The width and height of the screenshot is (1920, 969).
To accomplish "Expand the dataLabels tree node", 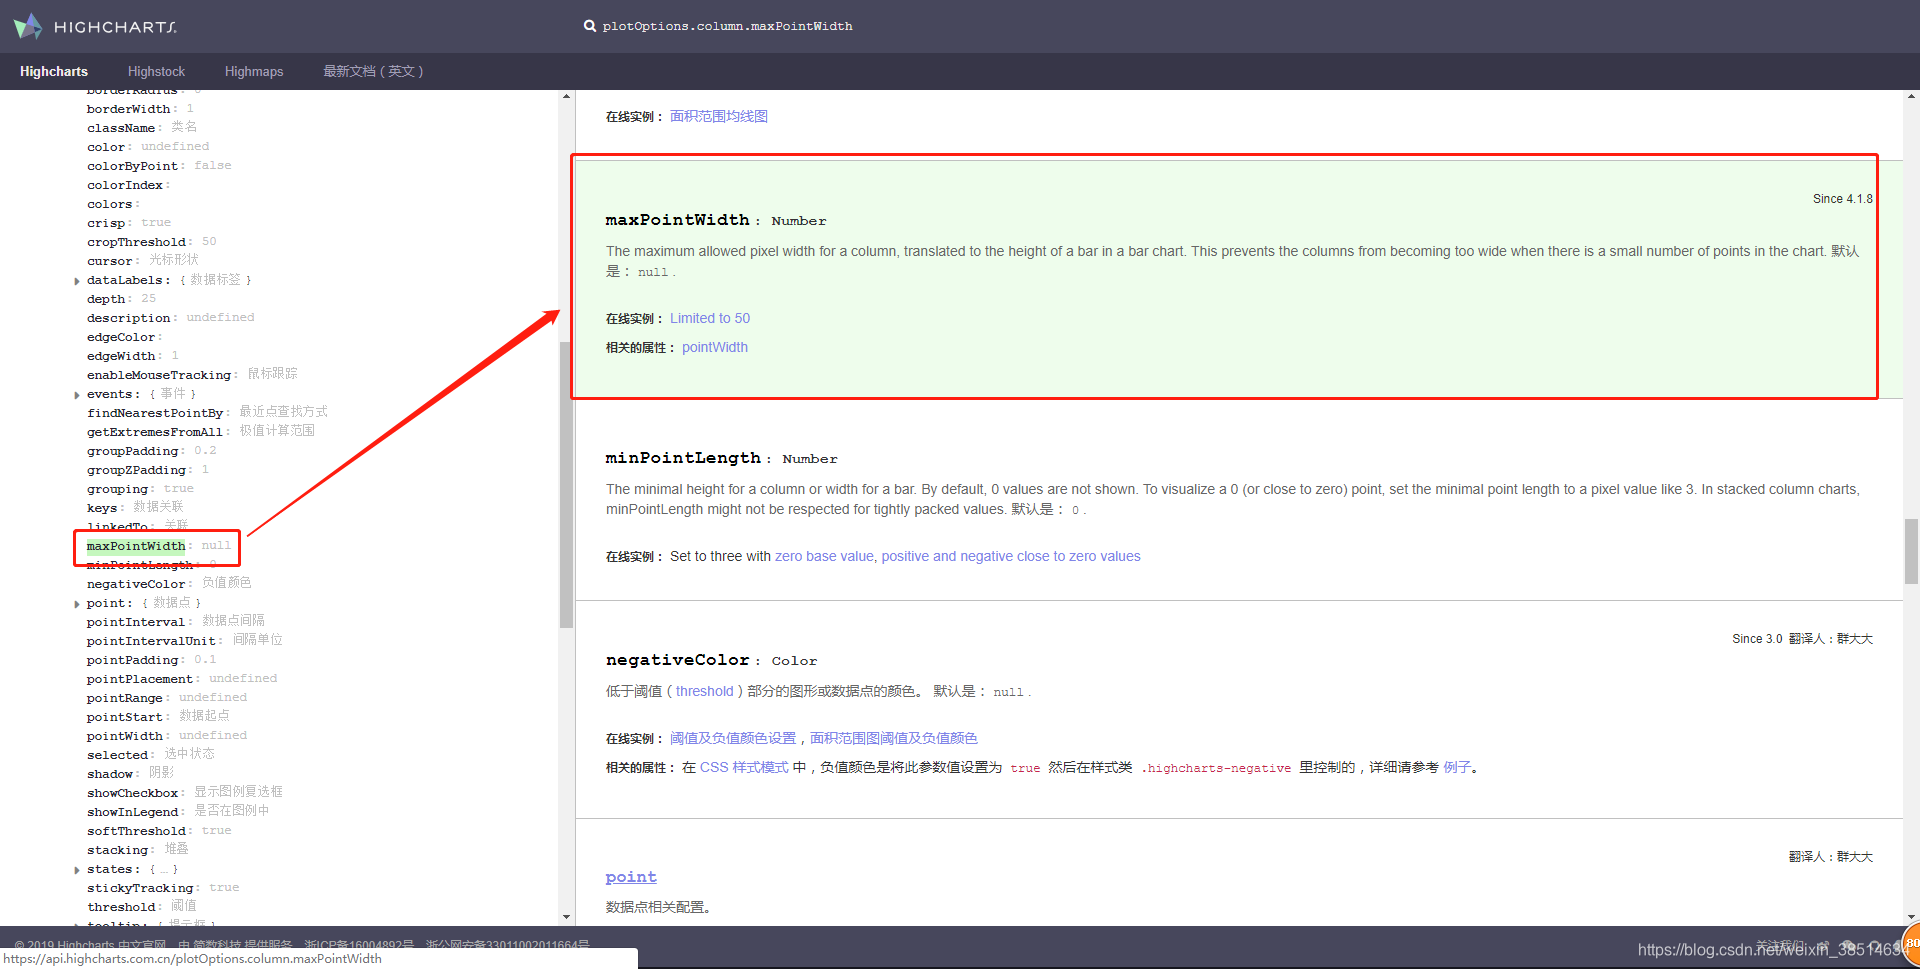I will (77, 281).
